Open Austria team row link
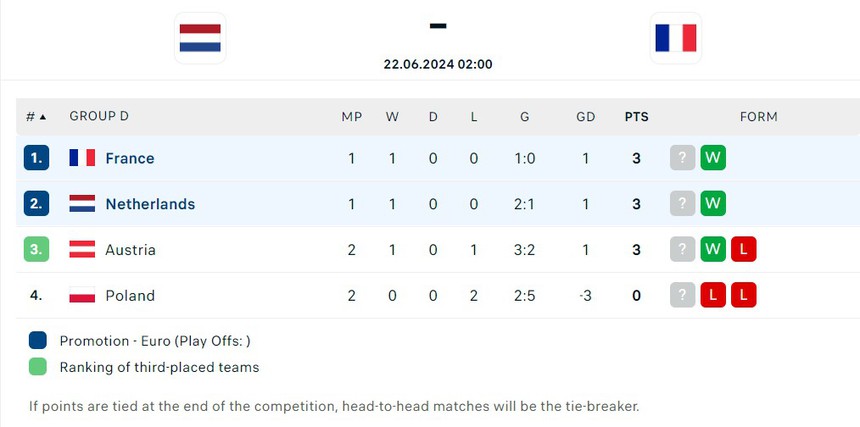Viewport: 860px width, 427px height. (130, 250)
